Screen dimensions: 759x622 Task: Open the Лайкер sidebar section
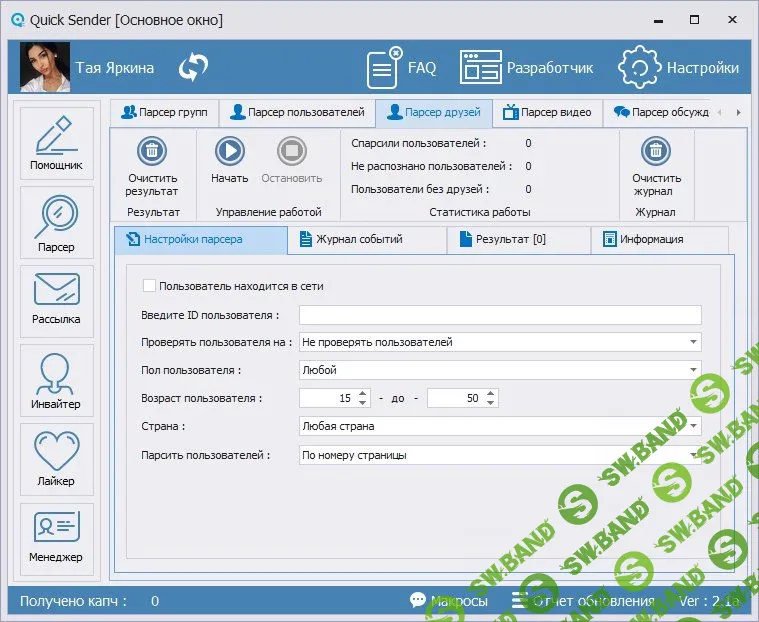57,459
